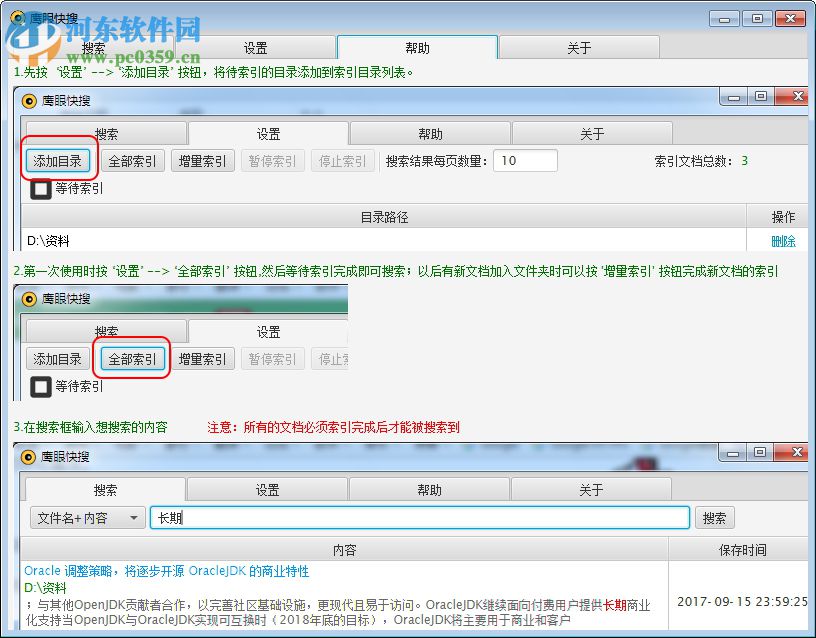The image size is (816, 638).
Task: Click the 停止索引 stop index button
Action: (342, 160)
